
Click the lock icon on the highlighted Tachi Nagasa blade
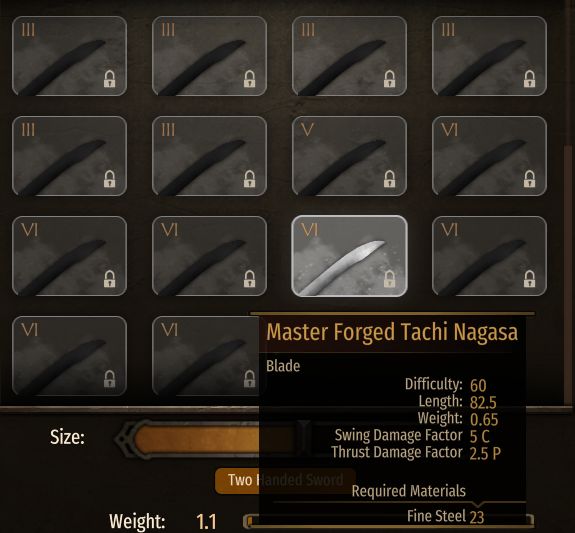pyautogui.click(x=389, y=279)
